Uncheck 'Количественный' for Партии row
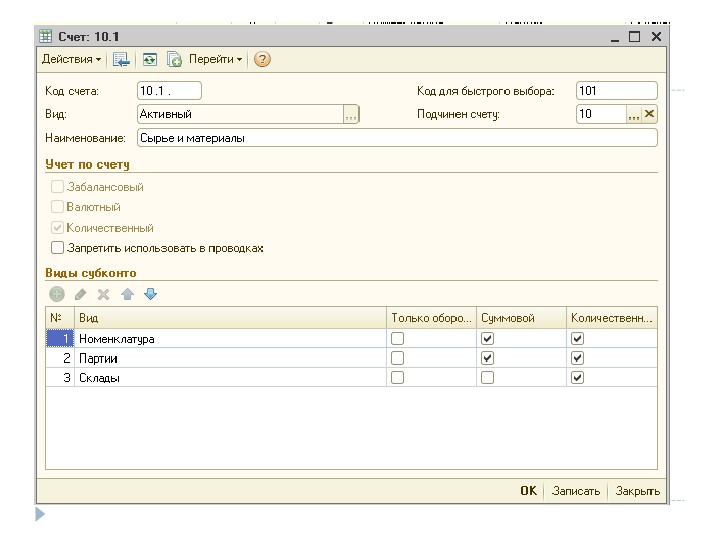Screen dimensions: 720x540 click(x=577, y=358)
